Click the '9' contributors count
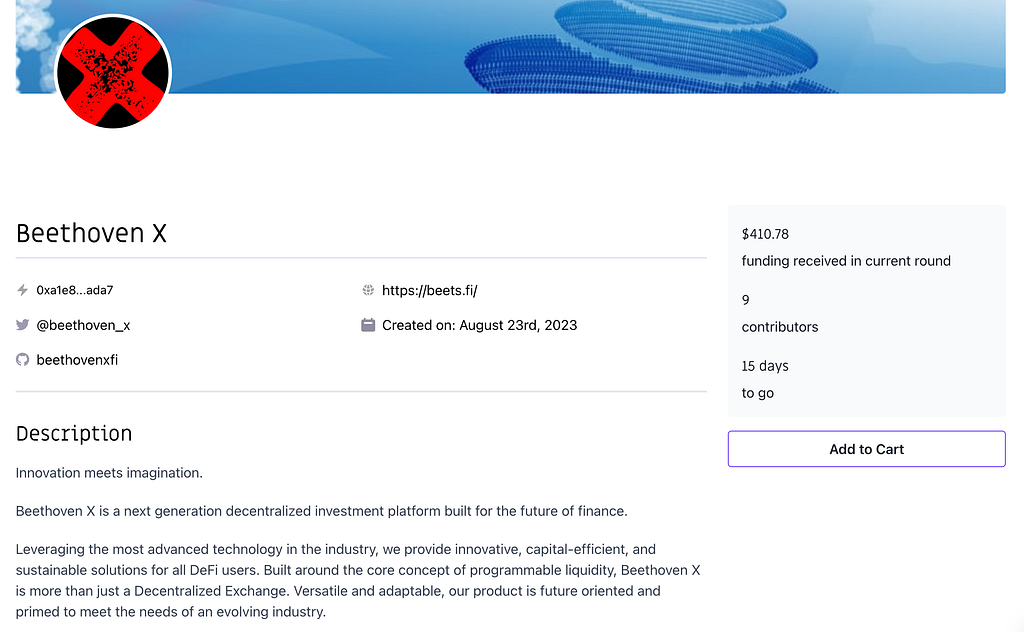Viewport: 1024px width, 632px height. point(746,300)
